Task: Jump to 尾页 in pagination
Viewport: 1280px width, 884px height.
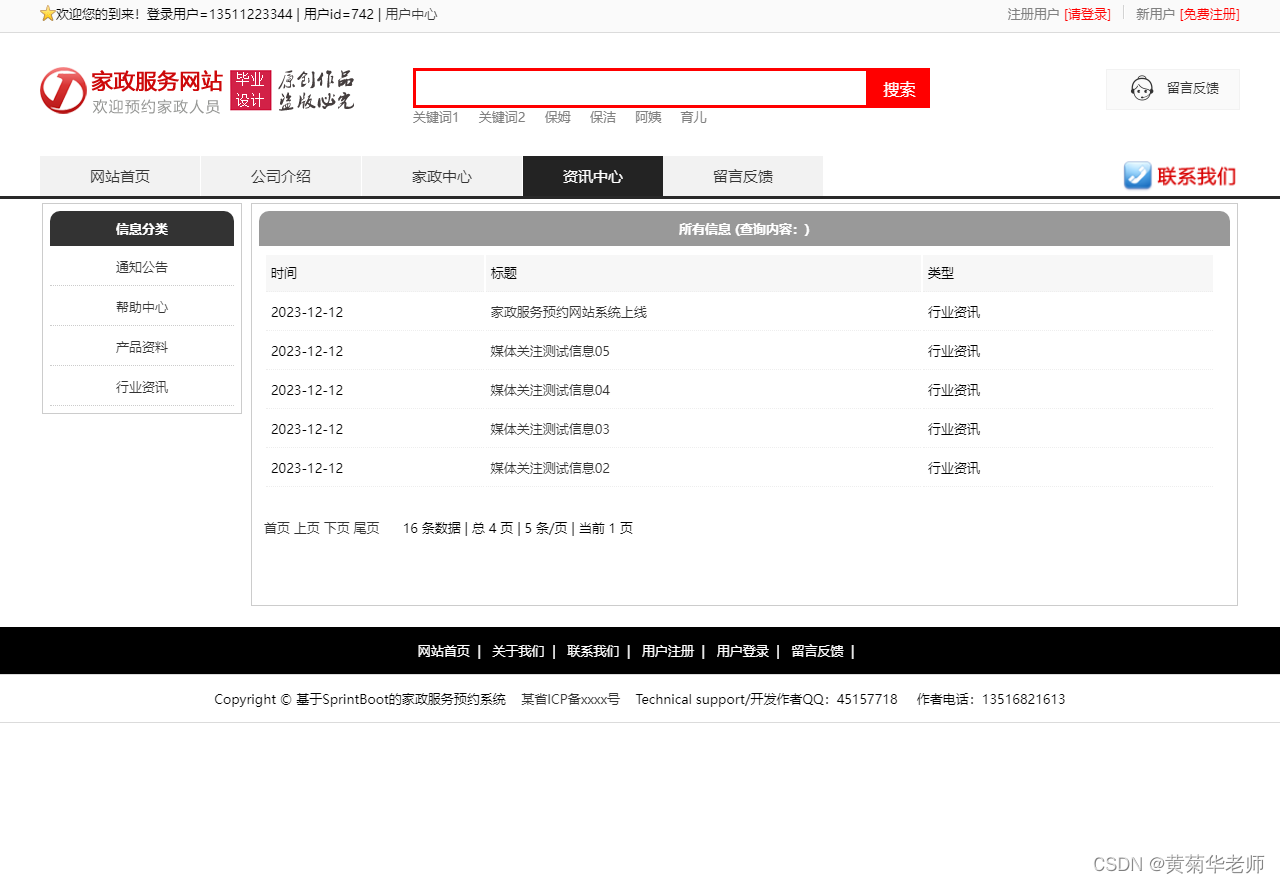Action: tap(367, 528)
